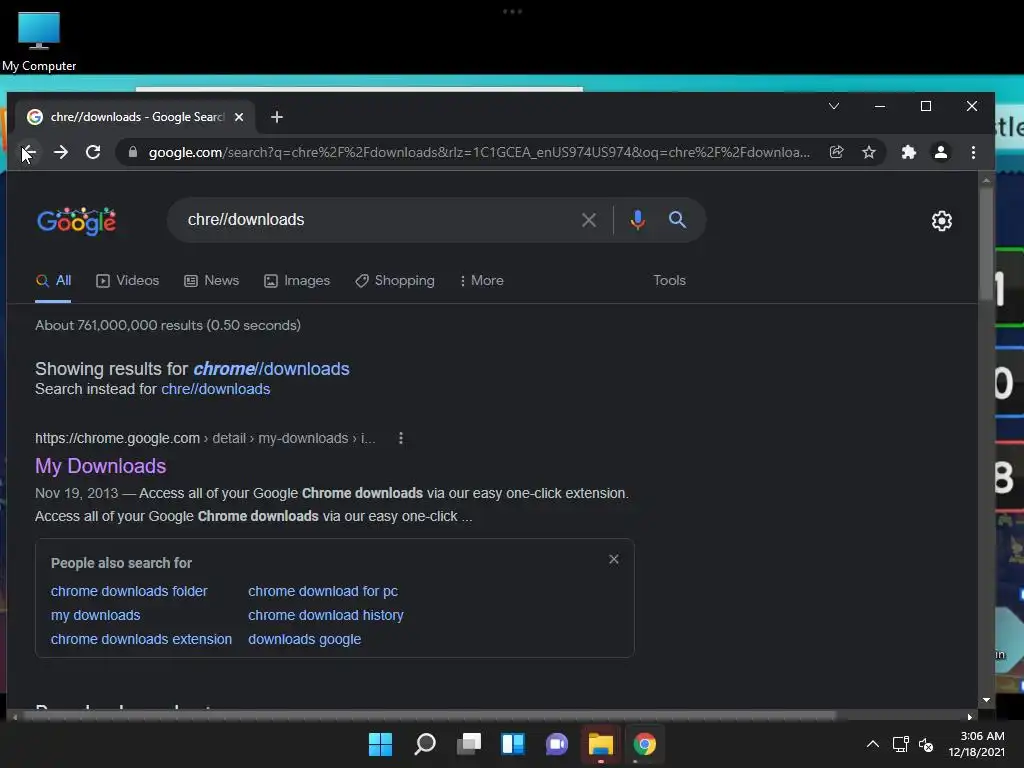This screenshot has width=1024, height=768.
Task: Search chrome download history
Action: (326, 615)
